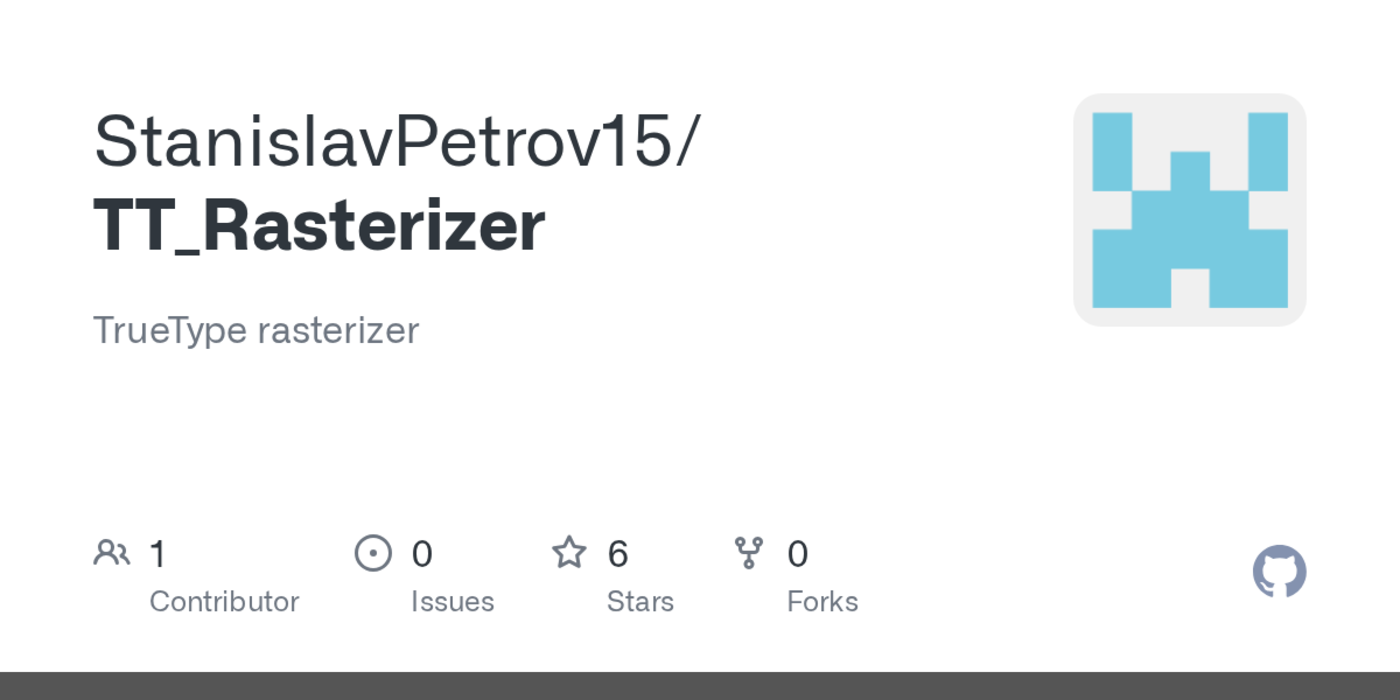Image resolution: width=1400 pixels, height=700 pixels.
Task: Click the slash after the owner name
Action: [687, 141]
